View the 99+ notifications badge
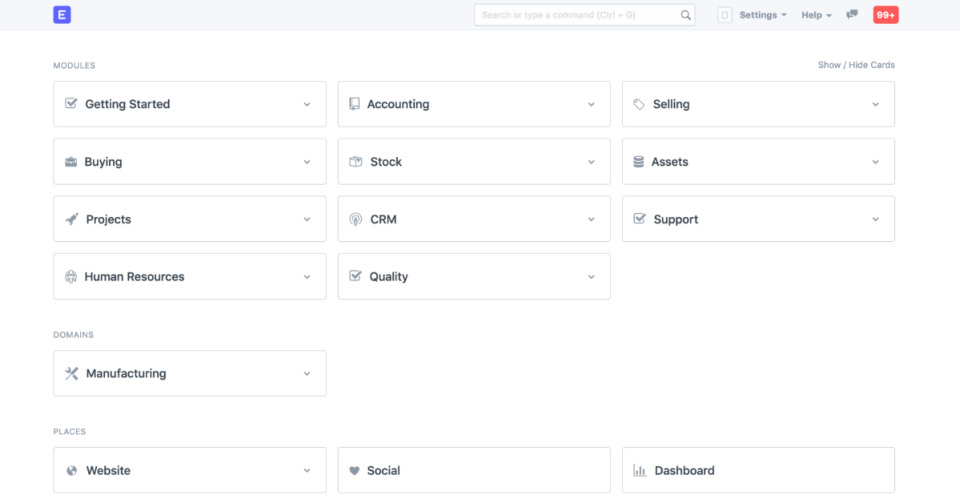The image size is (960, 499). click(x=885, y=15)
